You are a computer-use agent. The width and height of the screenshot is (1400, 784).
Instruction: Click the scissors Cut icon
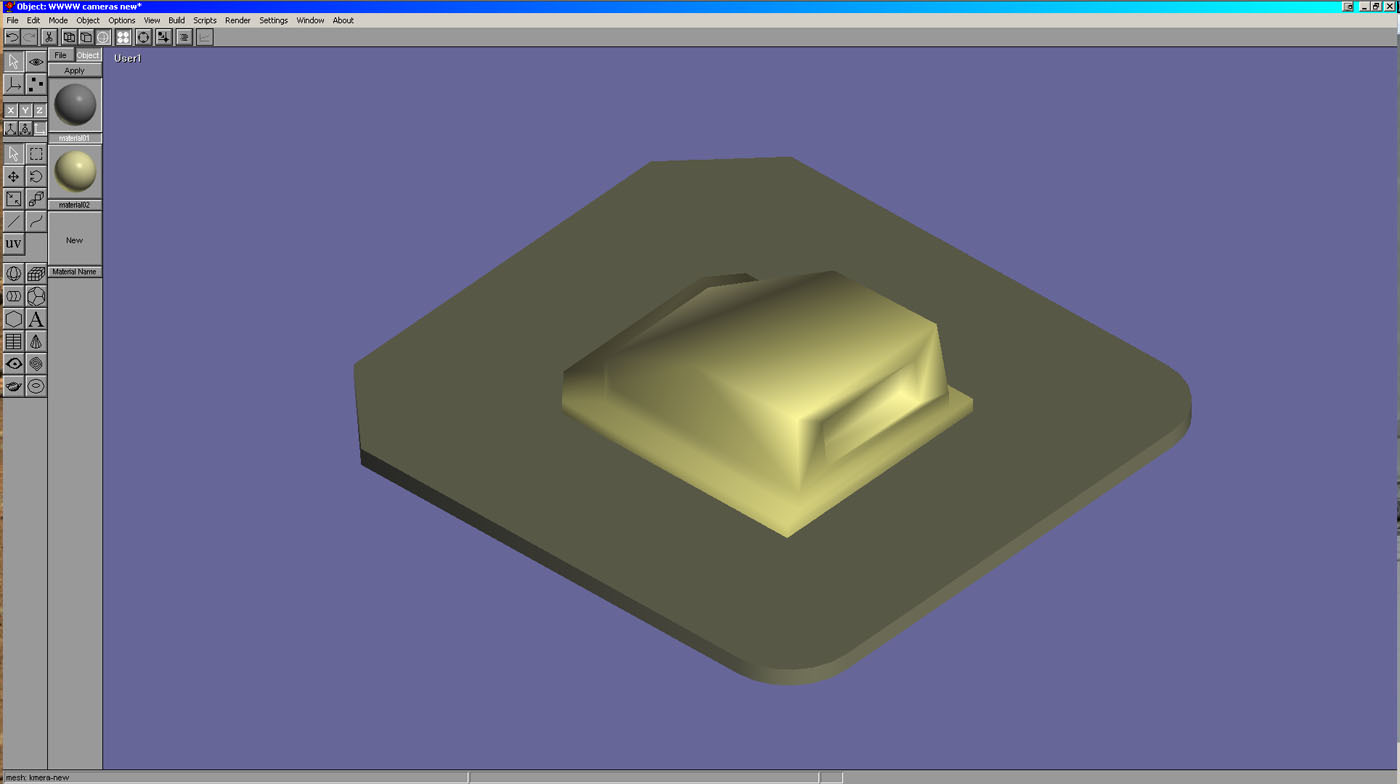48,37
